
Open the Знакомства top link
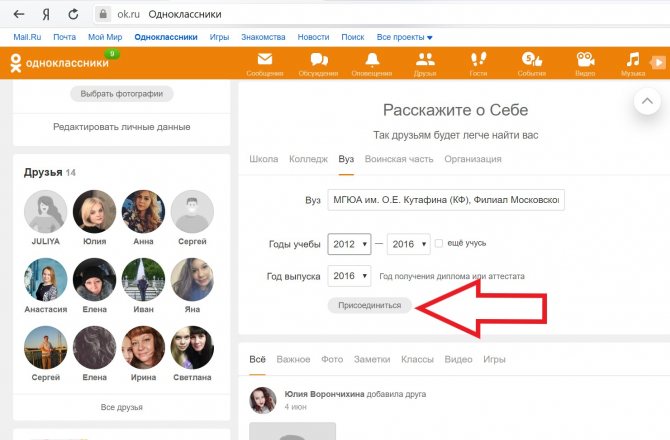click(x=263, y=37)
